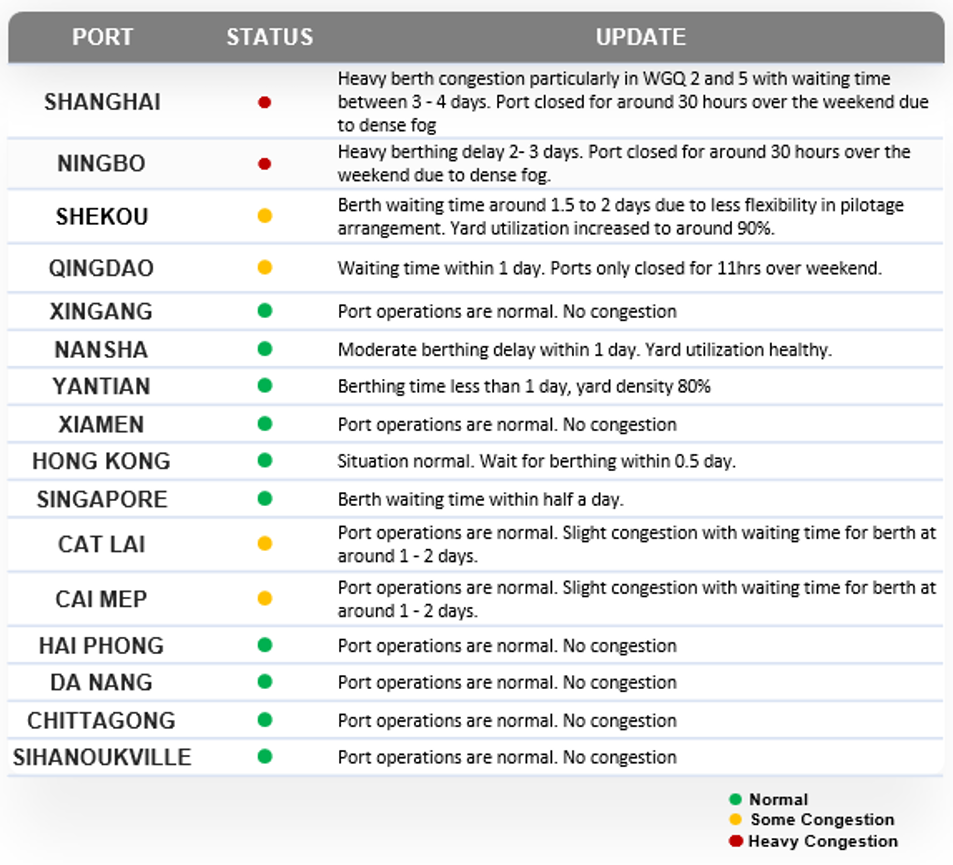Click Ningbo's red heavy congestion indicator

click(x=264, y=164)
